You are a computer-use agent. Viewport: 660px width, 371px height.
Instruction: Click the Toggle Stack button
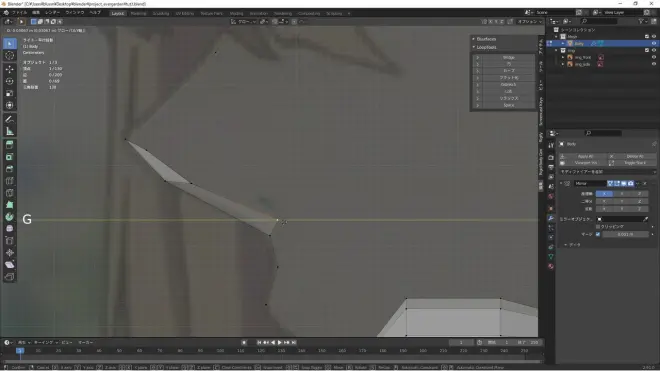tap(632, 163)
